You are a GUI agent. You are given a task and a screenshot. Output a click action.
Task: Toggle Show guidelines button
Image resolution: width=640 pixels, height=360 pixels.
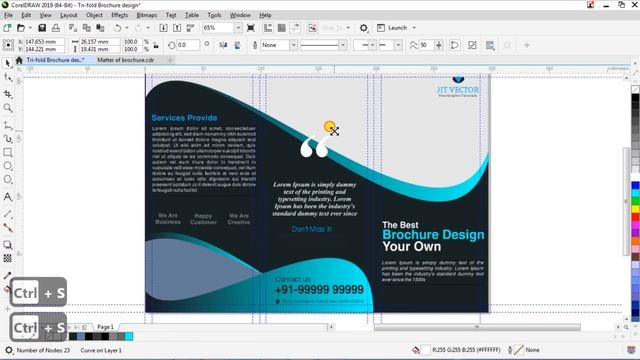coord(295,28)
